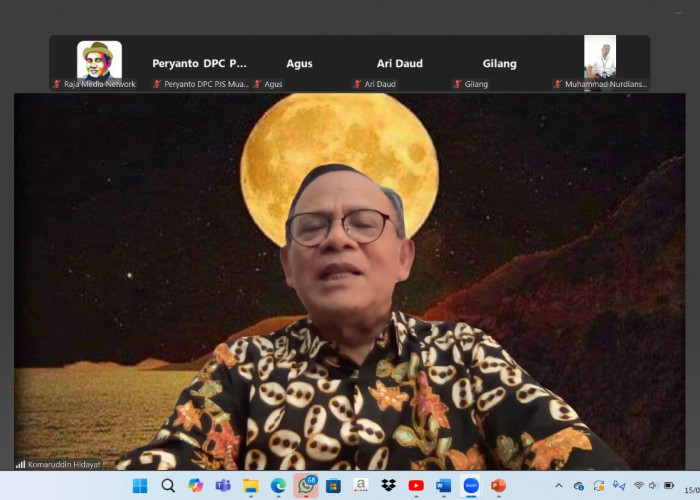This screenshot has height=500, width=700.
Task: Open Windows Search from the taskbar
Action: (168, 486)
